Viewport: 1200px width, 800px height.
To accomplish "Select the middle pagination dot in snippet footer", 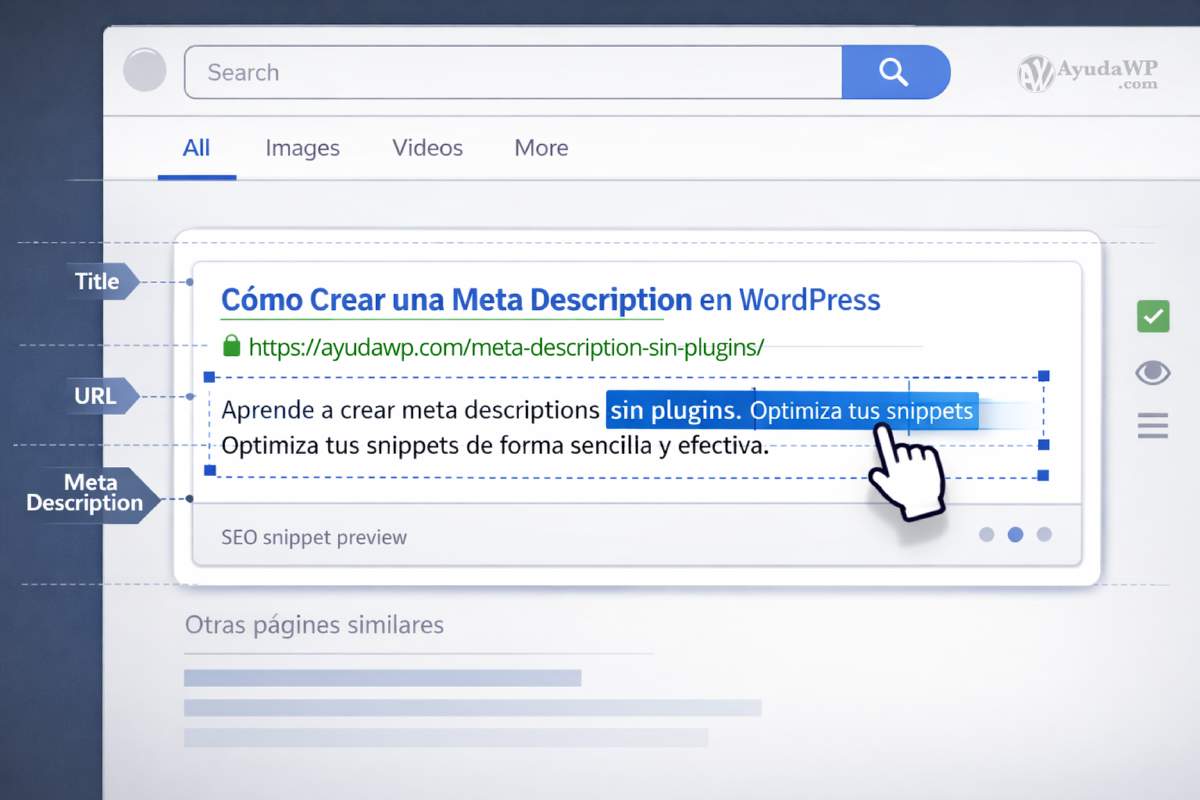I will click(x=1015, y=536).
